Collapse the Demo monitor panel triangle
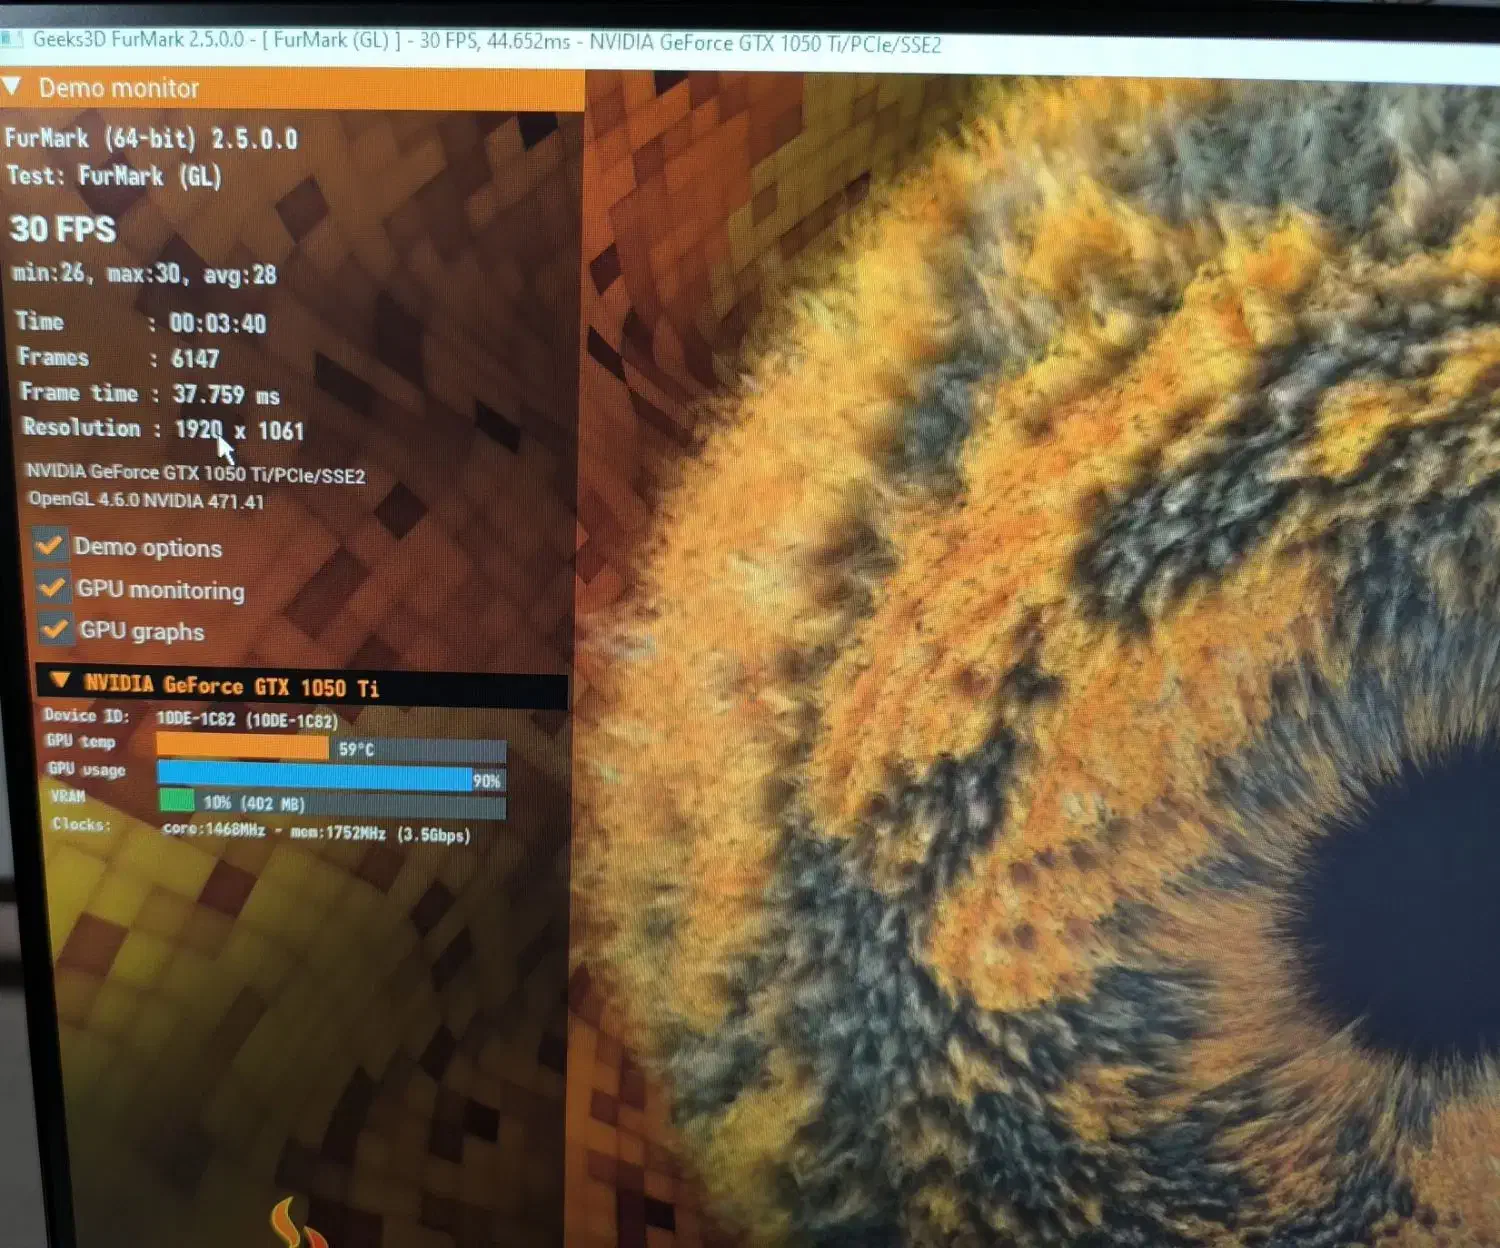 [x=13, y=87]
